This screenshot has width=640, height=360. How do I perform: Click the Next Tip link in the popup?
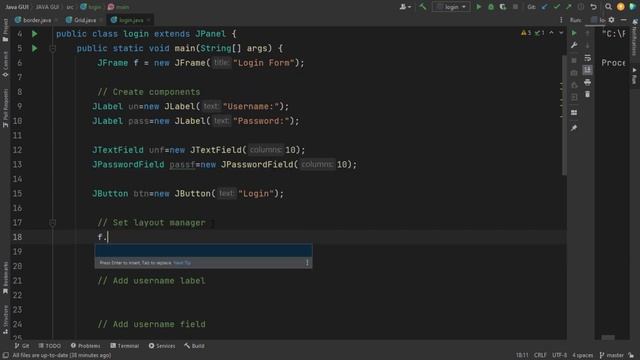click(182, 263)
